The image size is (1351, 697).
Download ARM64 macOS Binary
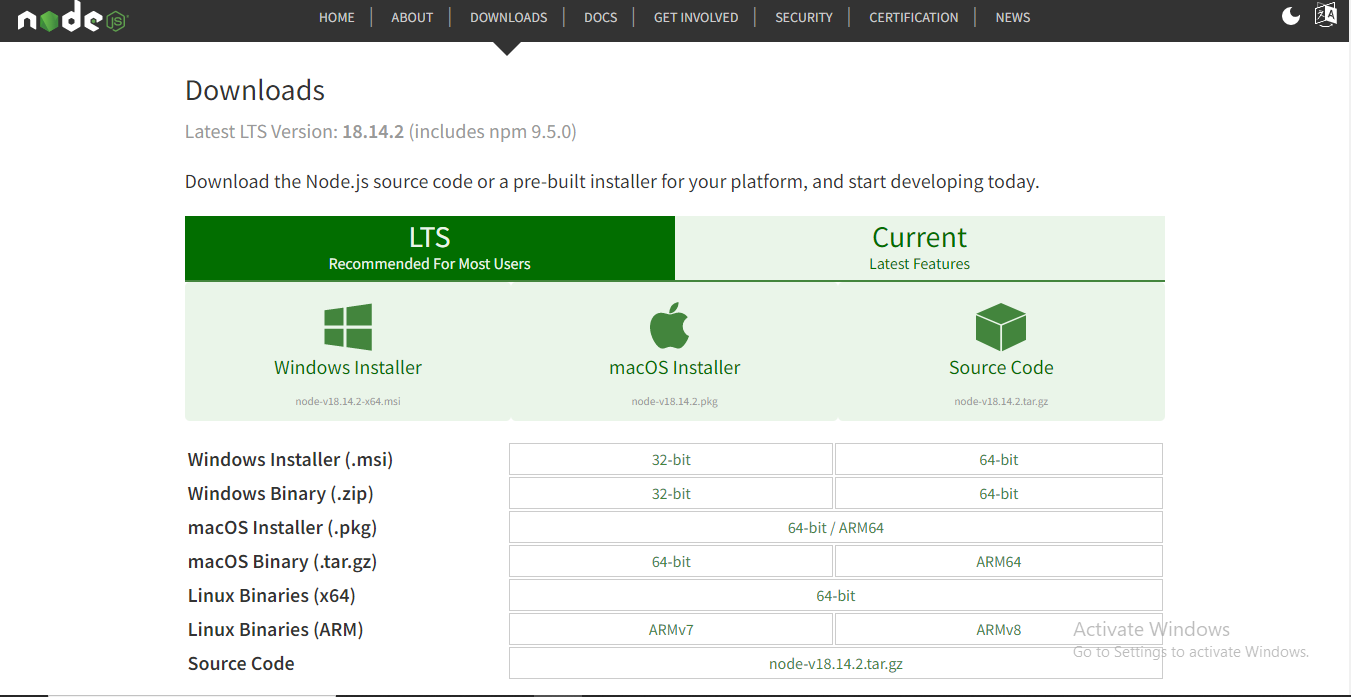click(x=999, y=561)
